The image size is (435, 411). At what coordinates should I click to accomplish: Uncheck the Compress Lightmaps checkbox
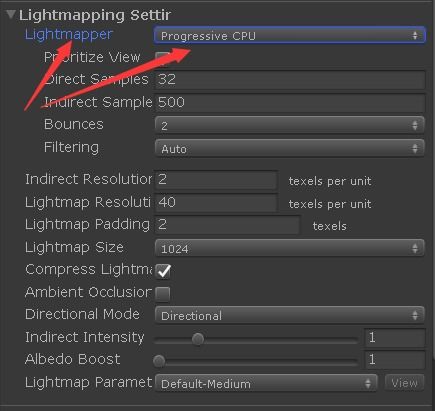(x=163, y=271)
